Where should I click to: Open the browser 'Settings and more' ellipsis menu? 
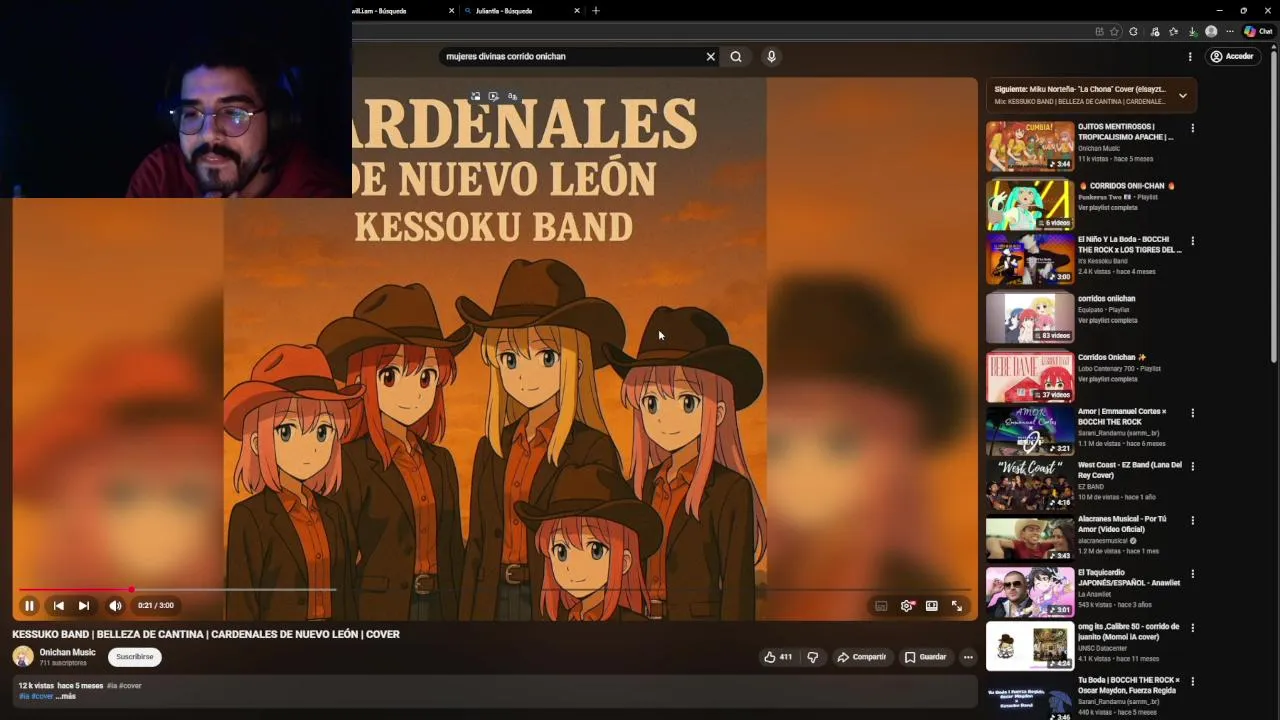pyautogui.click(x=1230, y=31)
